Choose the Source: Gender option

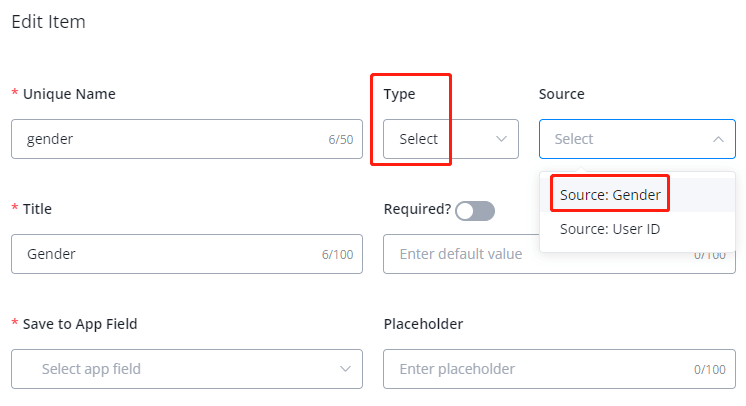(x=610, y=195)
